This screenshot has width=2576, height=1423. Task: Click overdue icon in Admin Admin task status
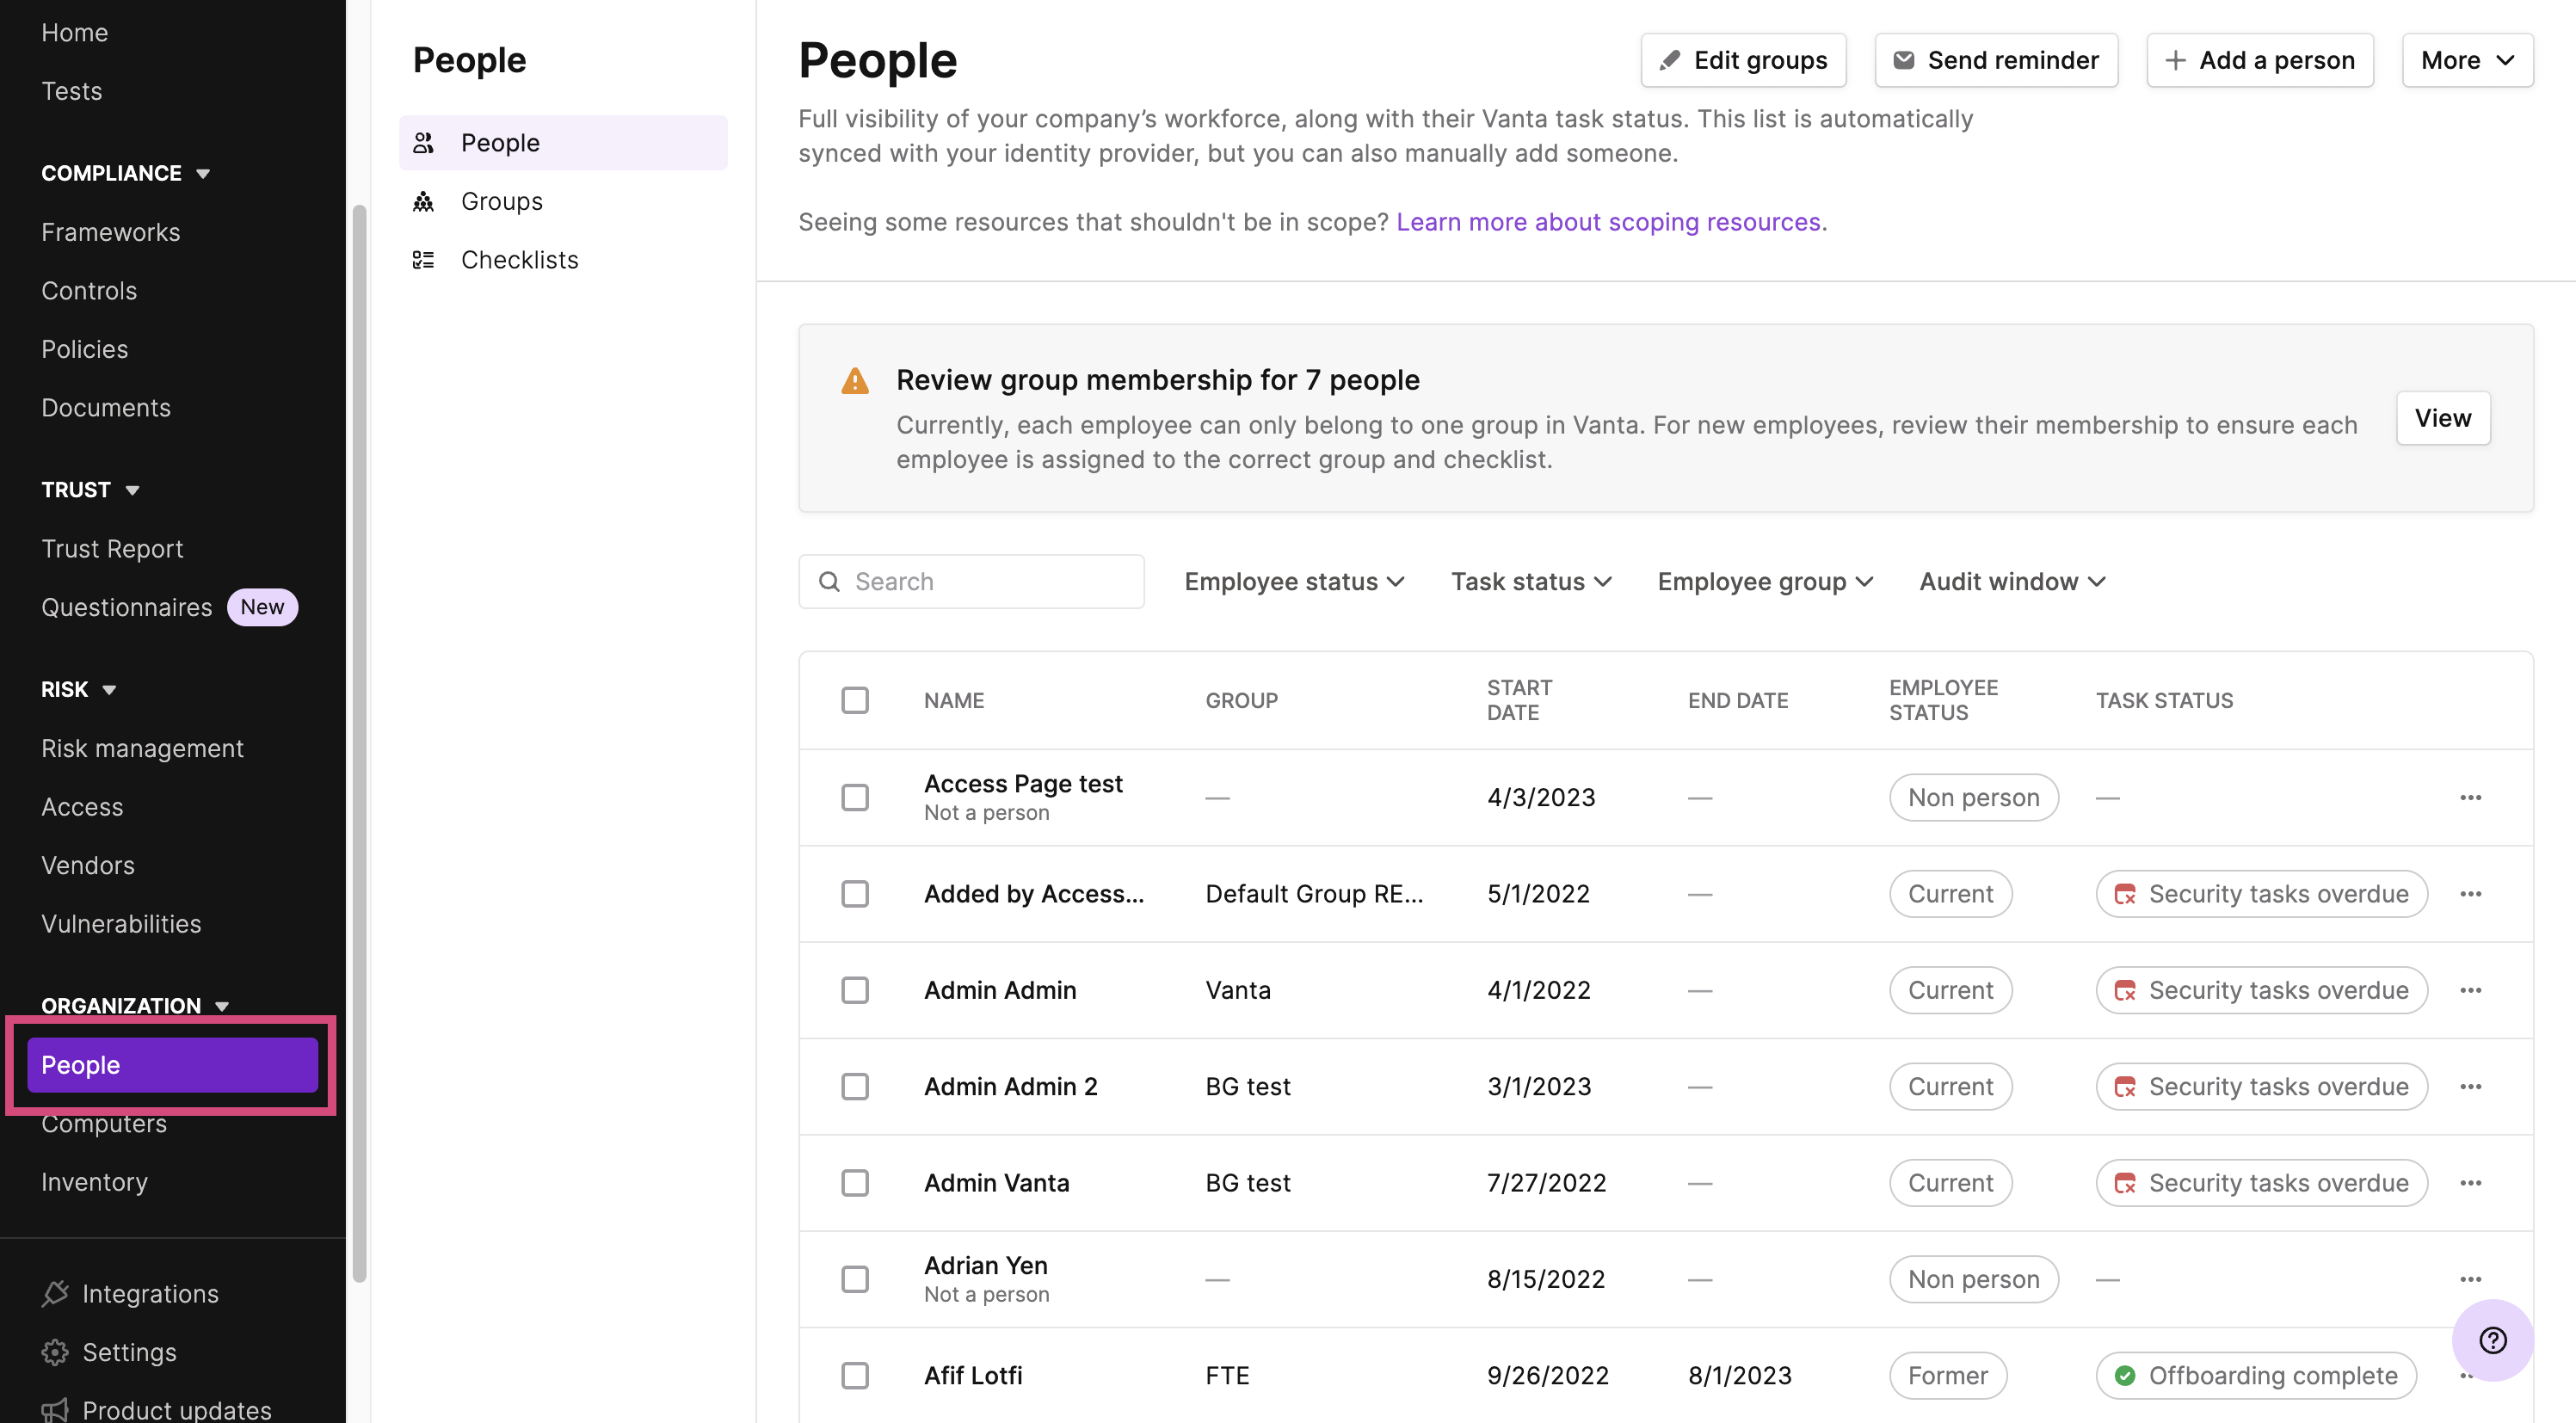pyautogui.click(x=2125, y=990)
